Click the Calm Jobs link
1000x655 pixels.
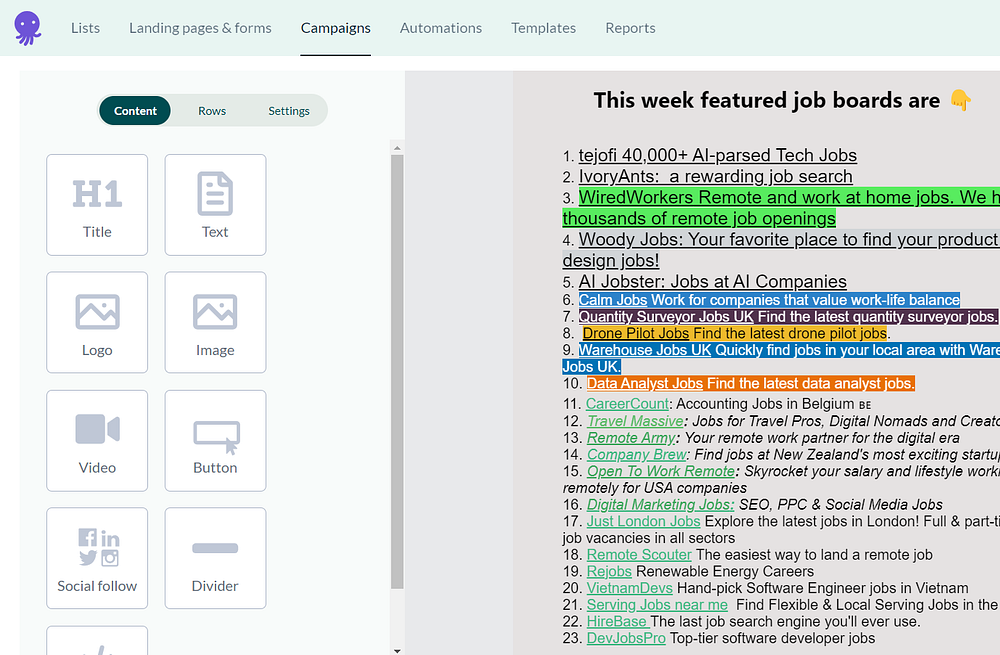[x=613, y=300]
